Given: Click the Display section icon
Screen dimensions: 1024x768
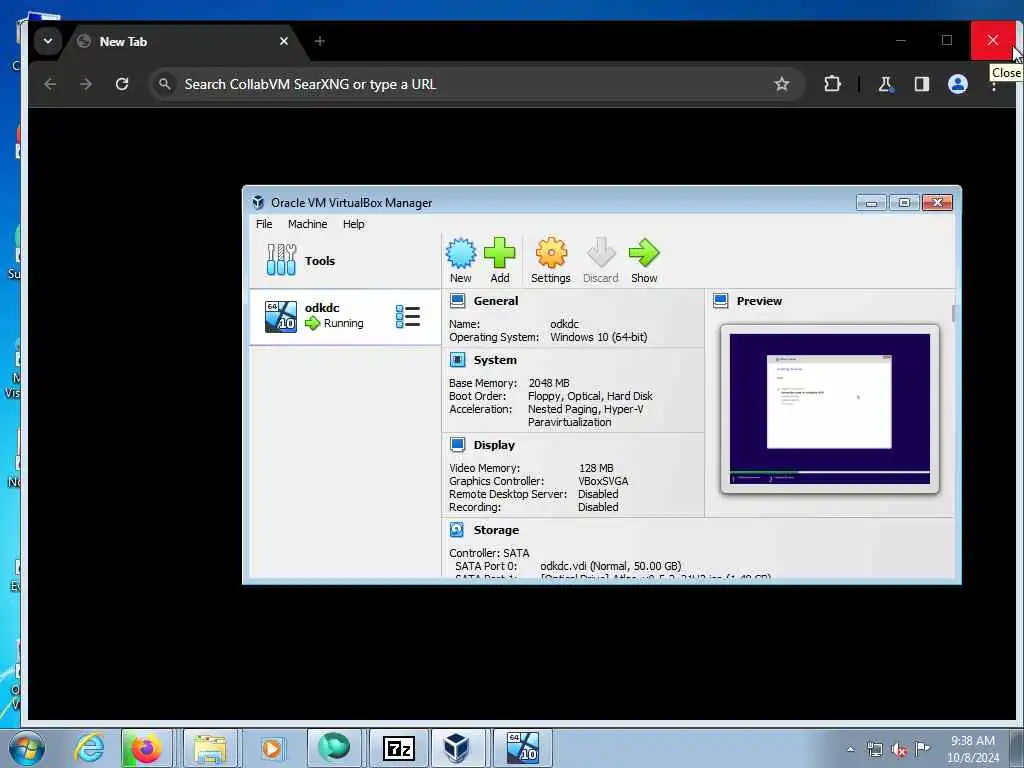Looking at the screenshot, I should coord(458,445).
